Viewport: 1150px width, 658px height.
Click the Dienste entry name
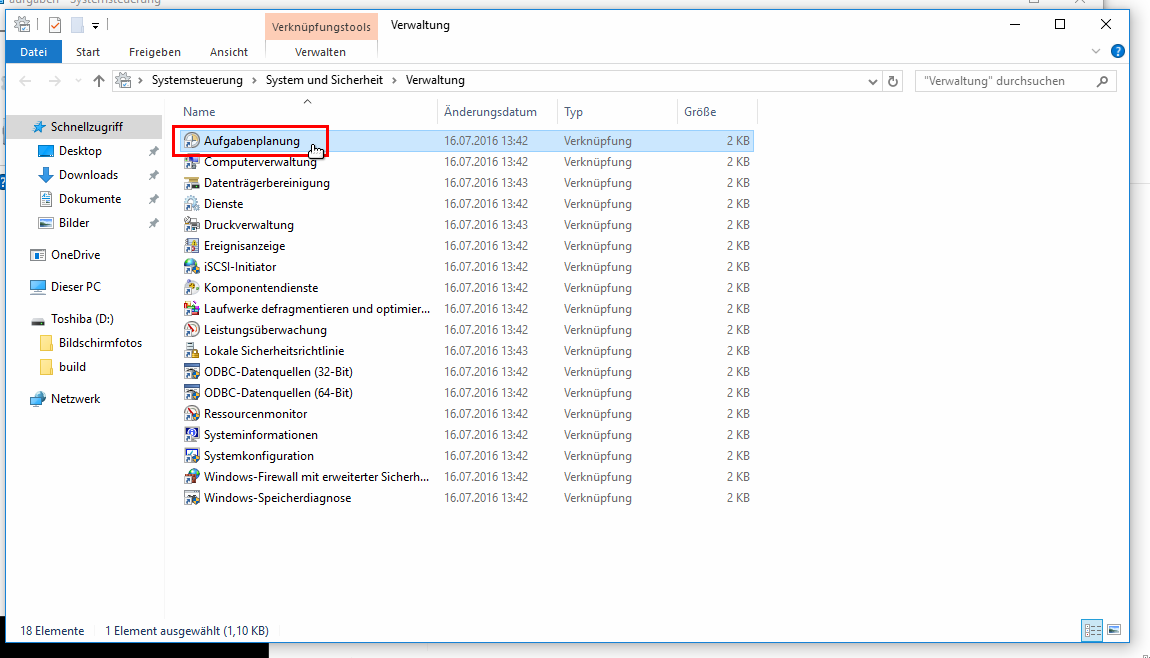tap(224, 204)
